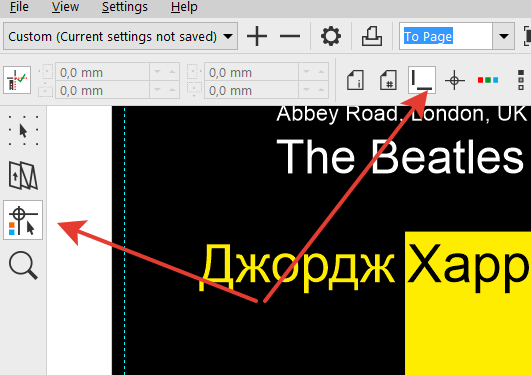Open the To Page zoom dropdown arrow

504,36
